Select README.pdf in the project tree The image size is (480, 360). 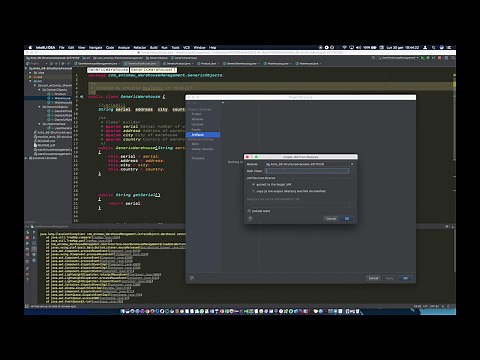[44, 145]
